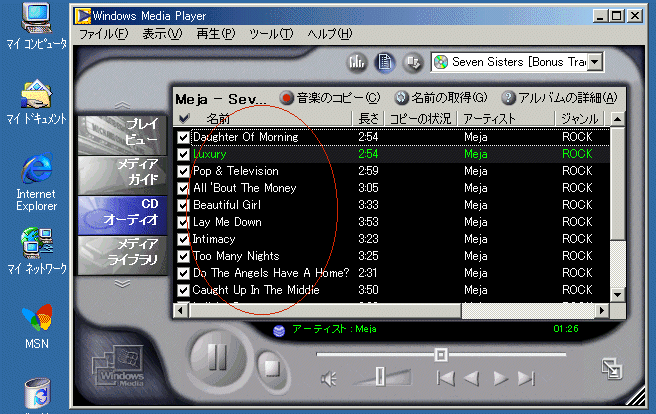This screenshot has height=414, width=656.
Task: Uncheck Too Many Nights track checkbox
Action: coord(183,256)
